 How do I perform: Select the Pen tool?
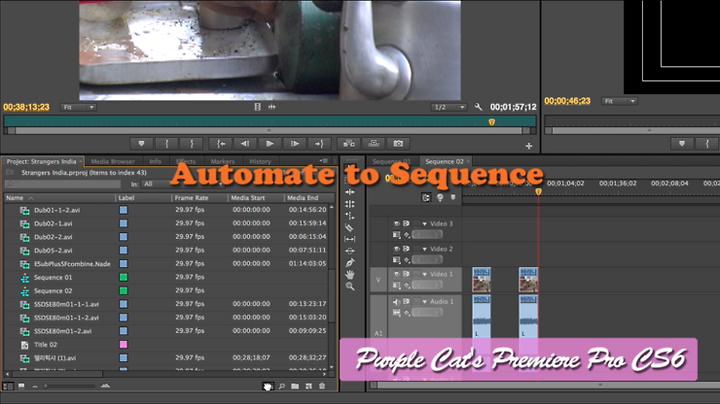click(350, 263)
